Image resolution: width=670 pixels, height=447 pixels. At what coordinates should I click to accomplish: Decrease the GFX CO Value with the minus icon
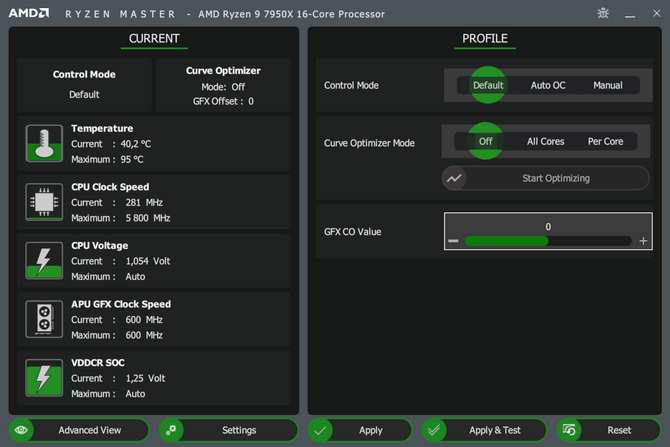[453, 241]
